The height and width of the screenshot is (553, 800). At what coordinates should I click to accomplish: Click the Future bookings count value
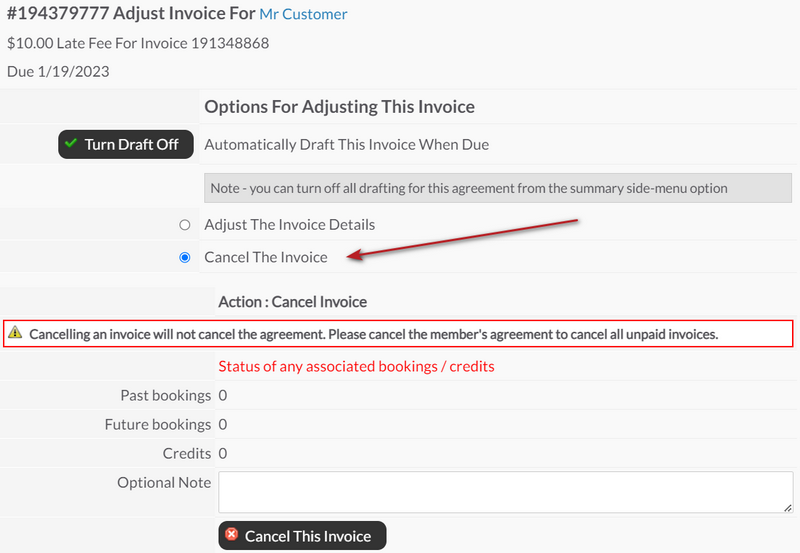click(x=223, y=424)
